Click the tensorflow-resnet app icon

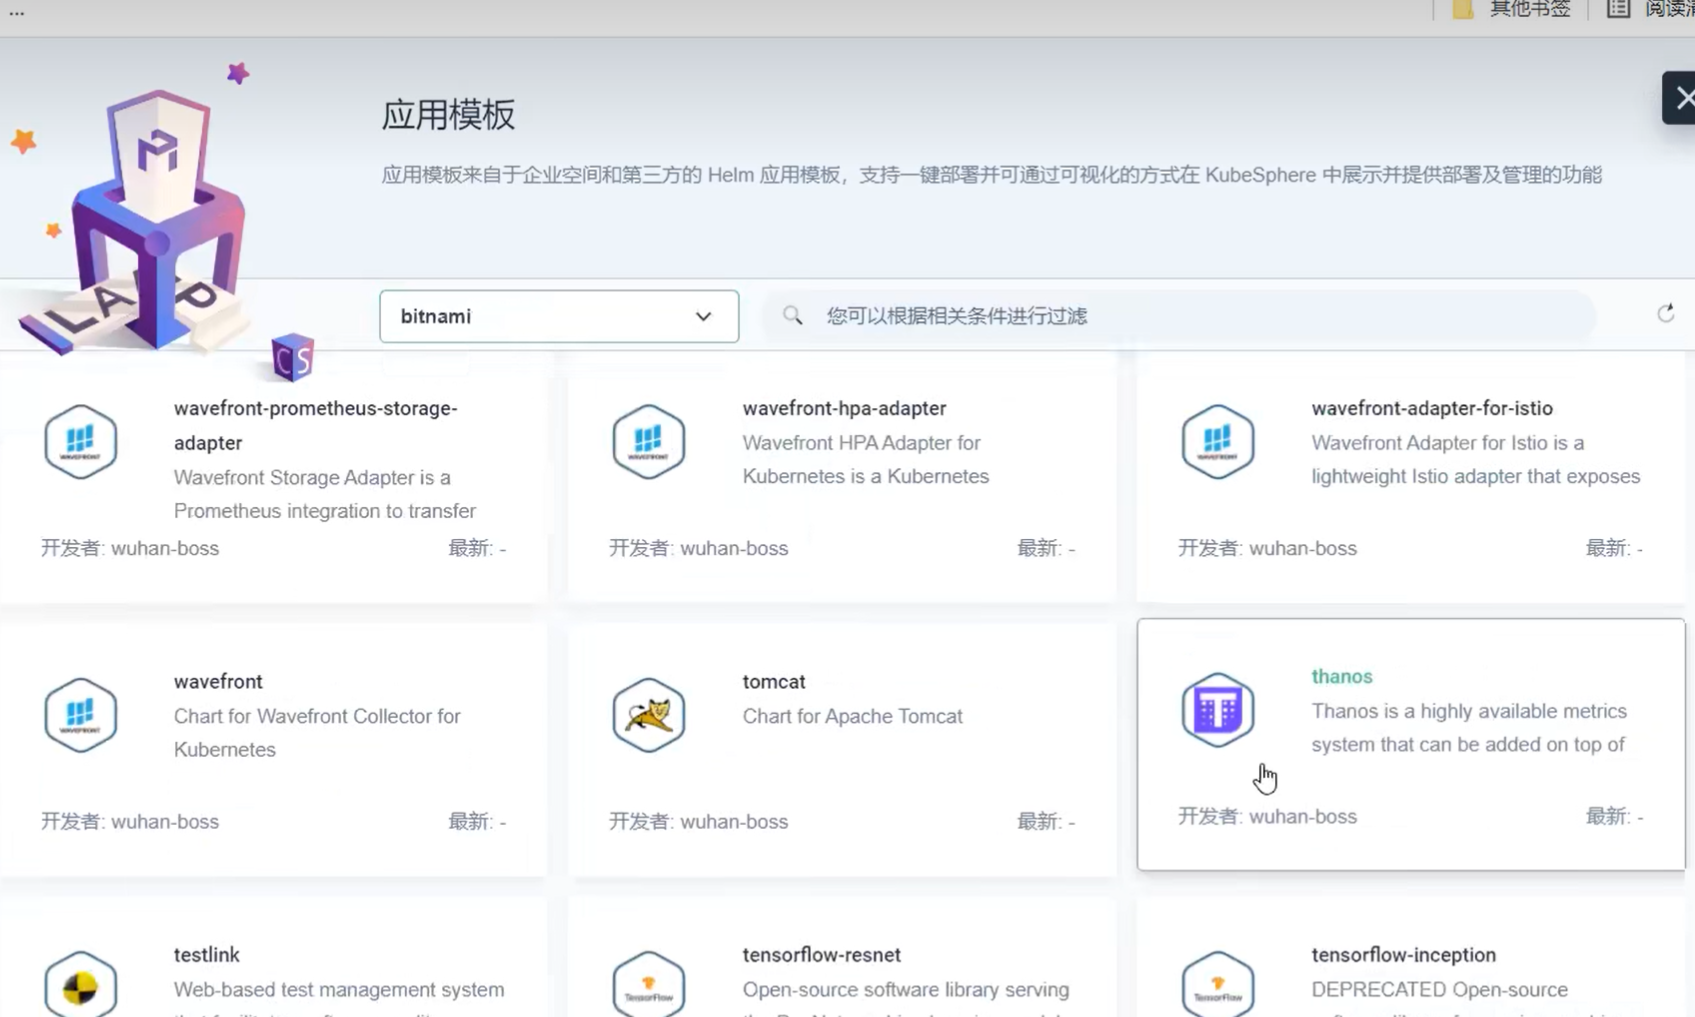(649, 984)
